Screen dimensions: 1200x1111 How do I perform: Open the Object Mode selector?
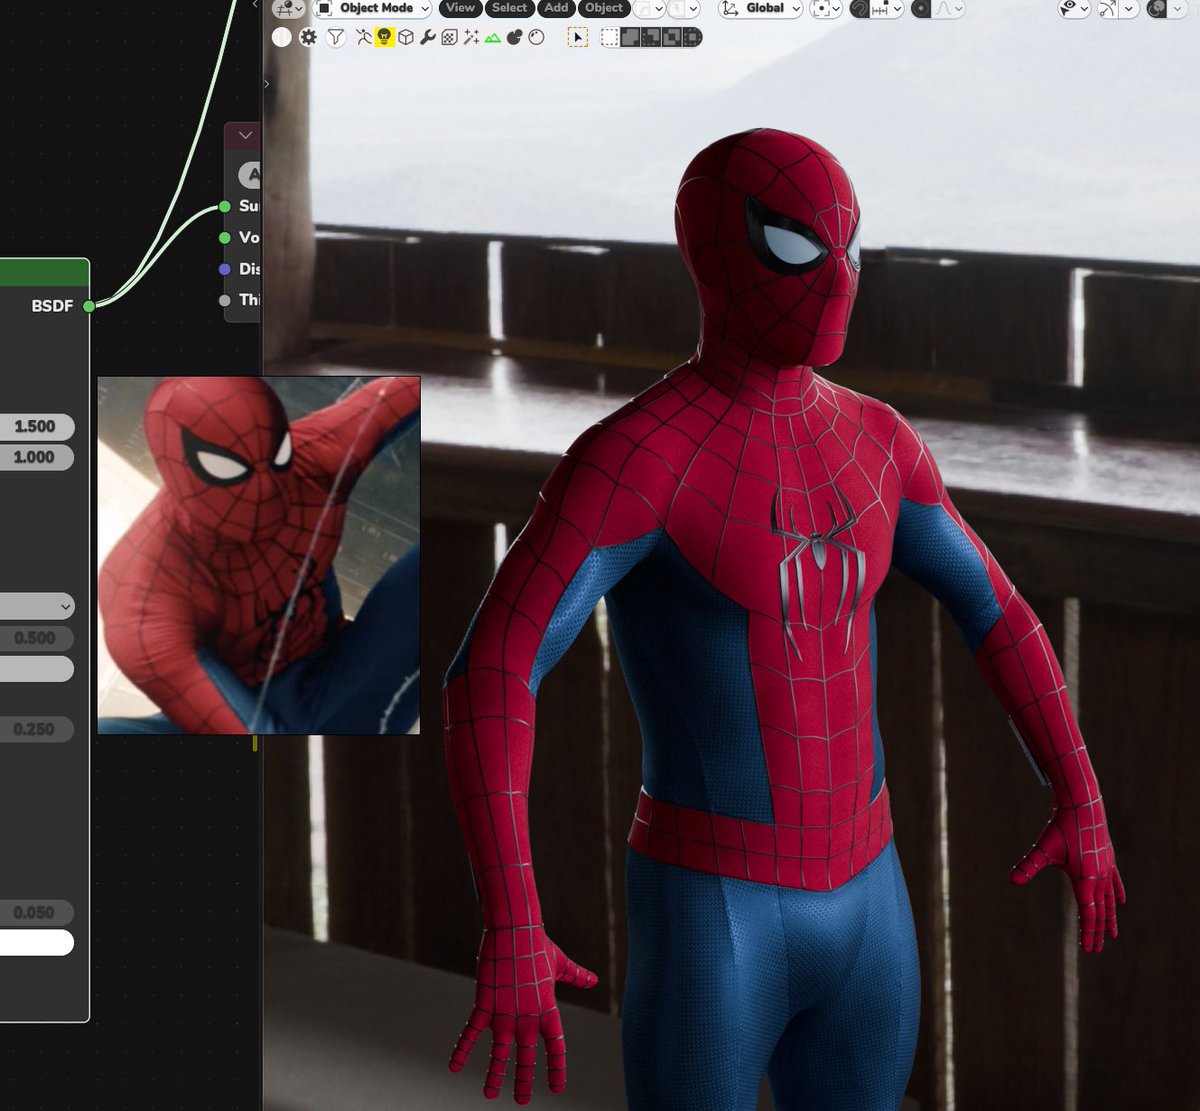(x=373, y=8)
